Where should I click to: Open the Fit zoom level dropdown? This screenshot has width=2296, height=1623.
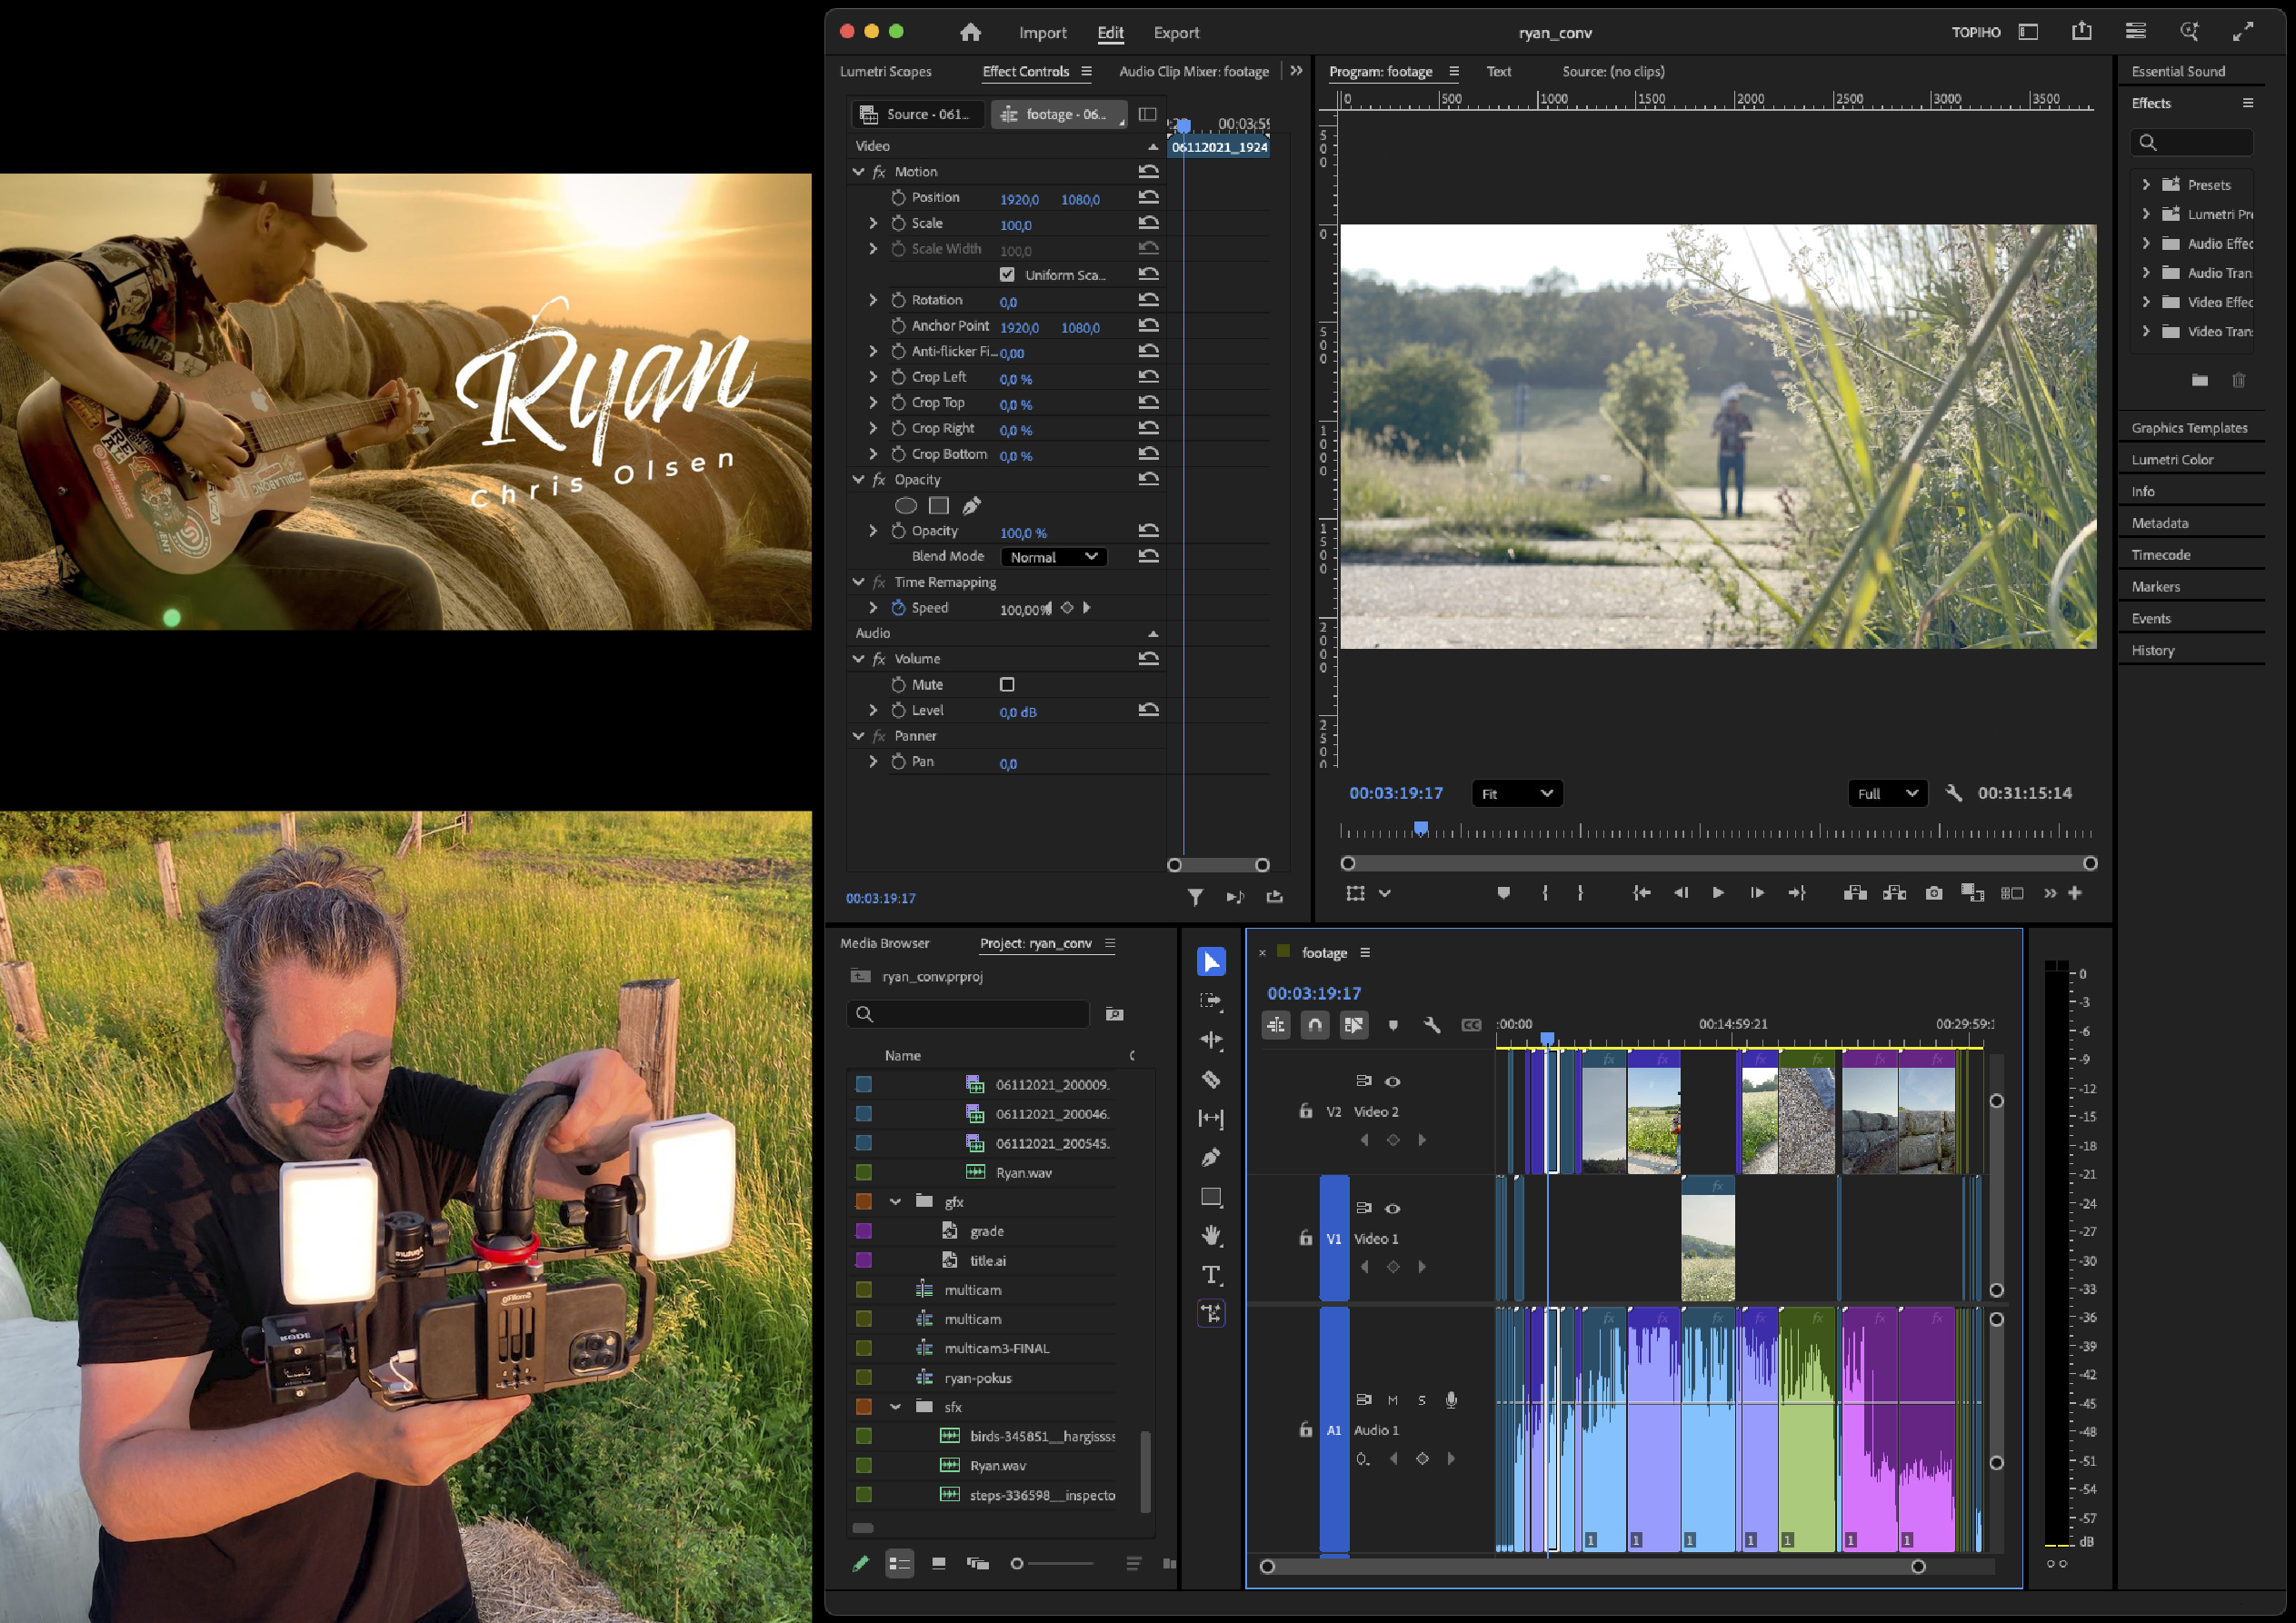[1516, 794]
